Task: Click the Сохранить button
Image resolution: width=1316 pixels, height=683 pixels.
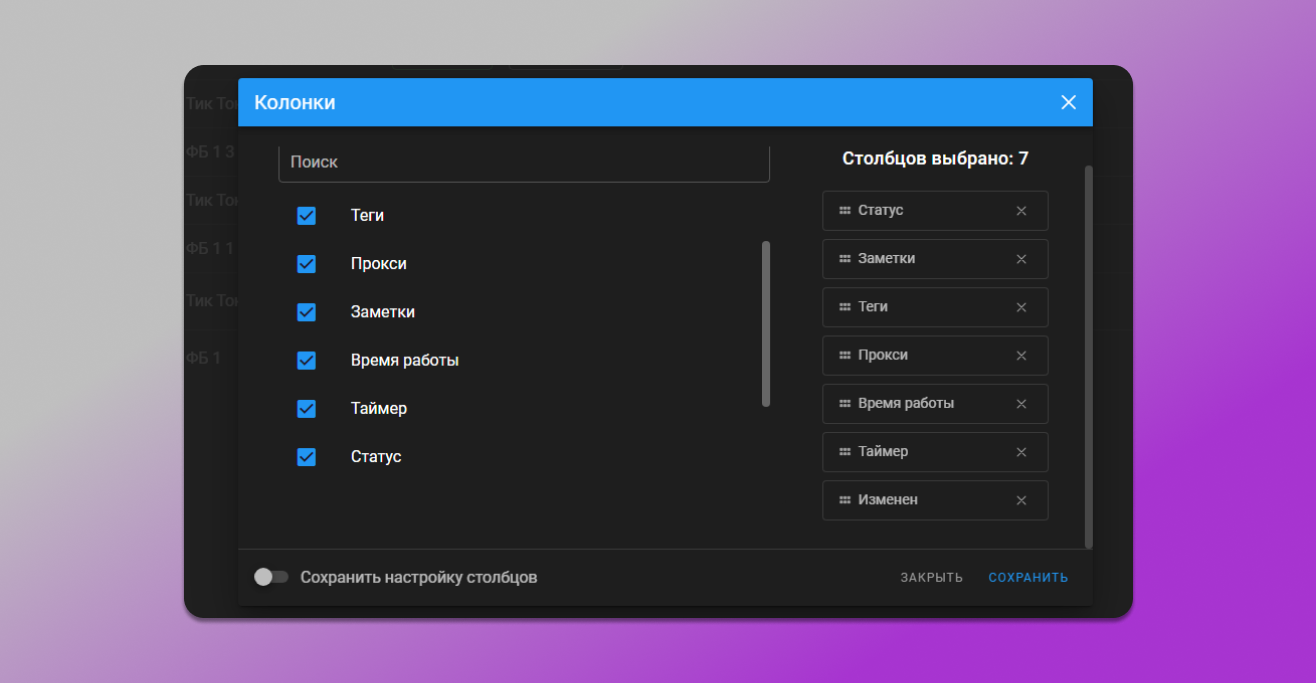Action: click(x=1028, y=577)
